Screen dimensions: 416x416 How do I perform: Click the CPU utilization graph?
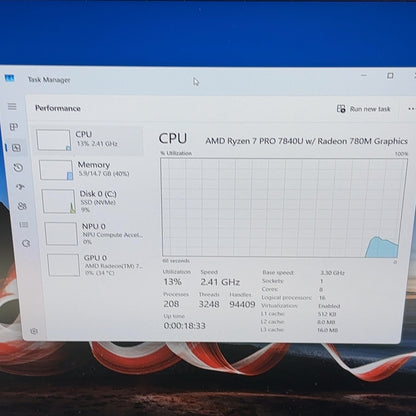click(284, 207)
